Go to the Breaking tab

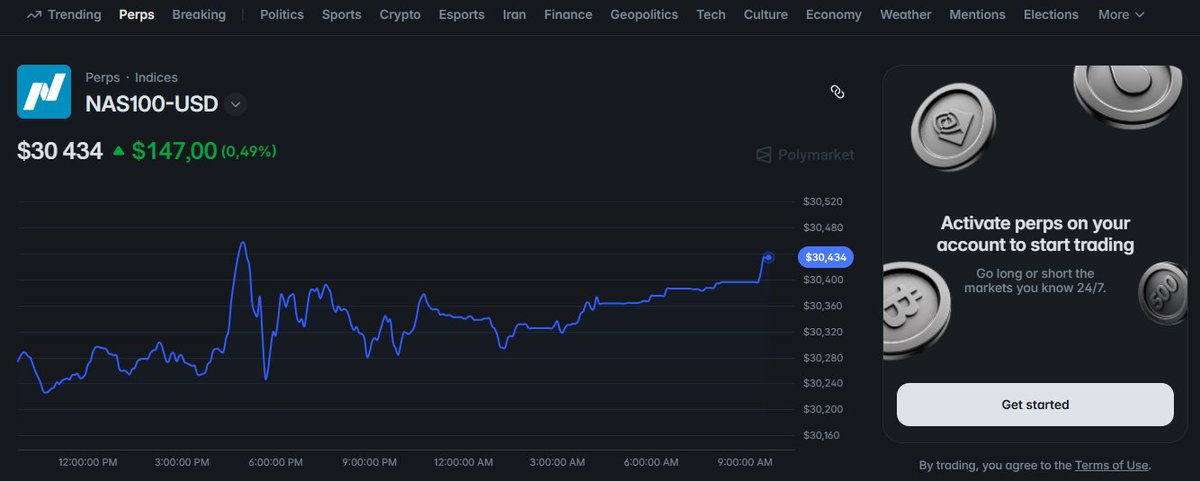point(199,15)
